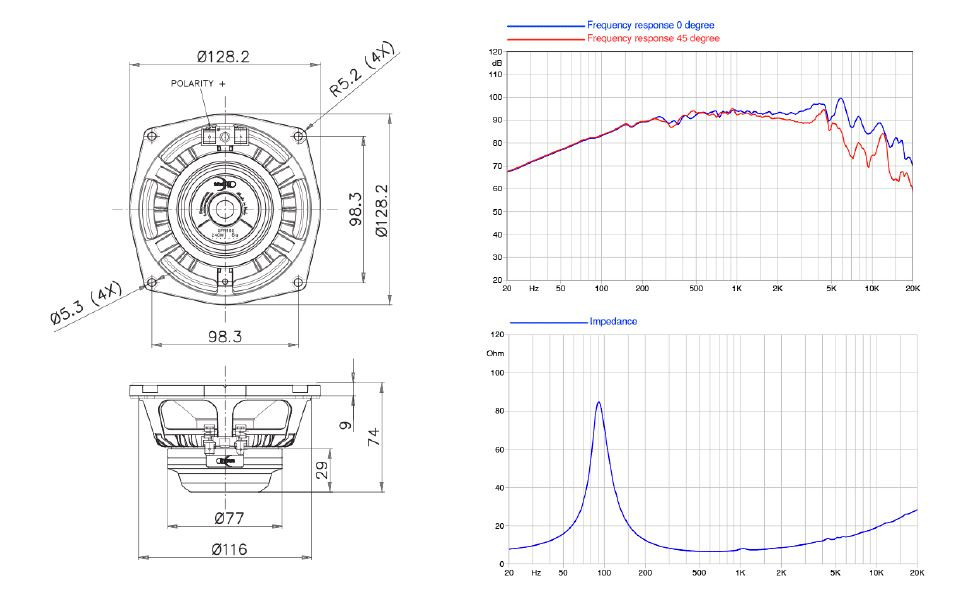
Task: Select the vertical 98.3 hole spacing dimension
Action: point(356,209)
